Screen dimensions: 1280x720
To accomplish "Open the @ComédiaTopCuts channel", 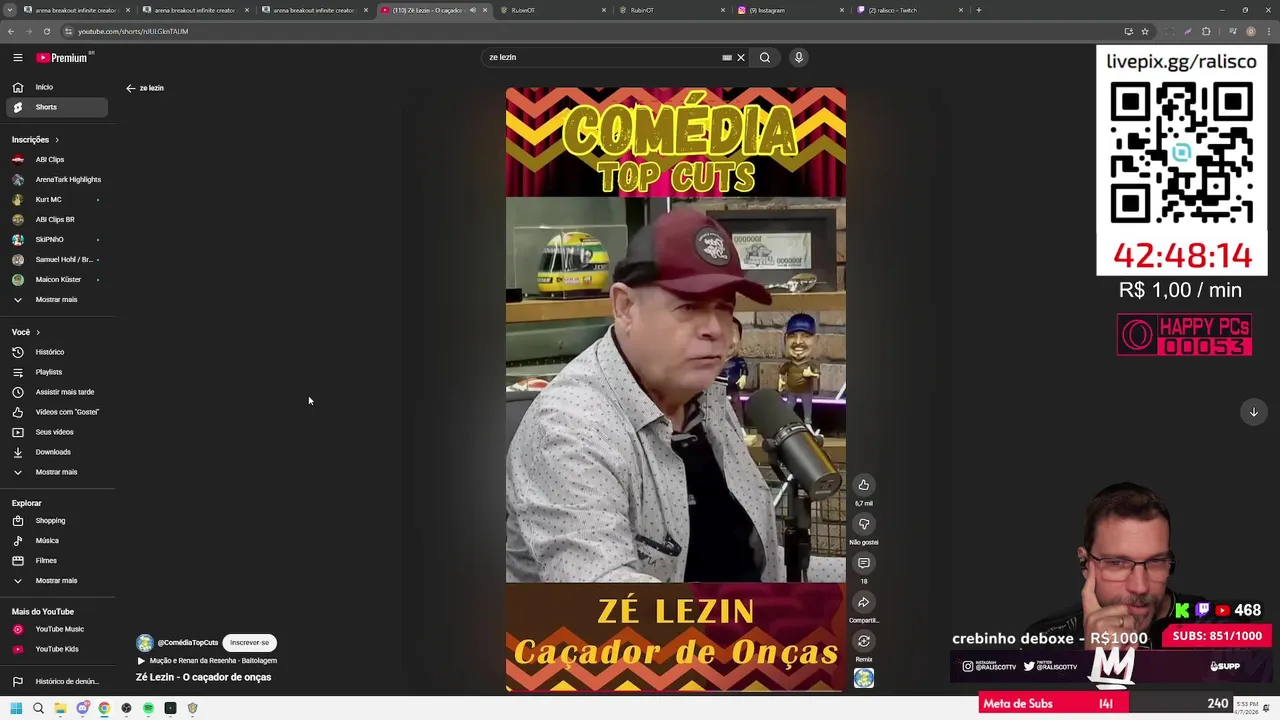I will click(x=187, y=643).
